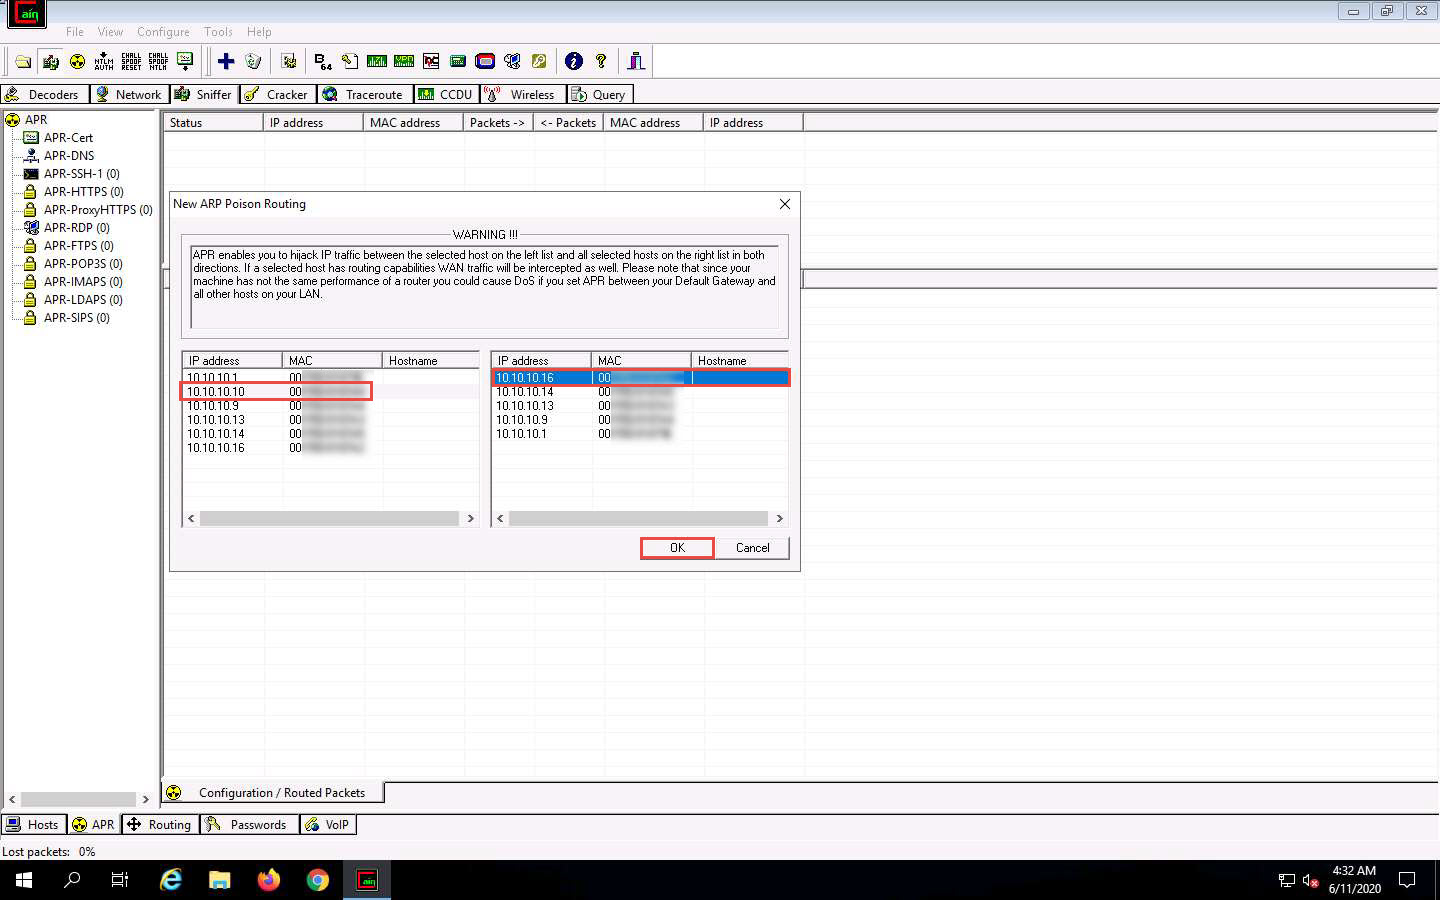Toggle the Start/Stop APR radiation toolbar icon
Screen dimensions: 1440x900
77,62
